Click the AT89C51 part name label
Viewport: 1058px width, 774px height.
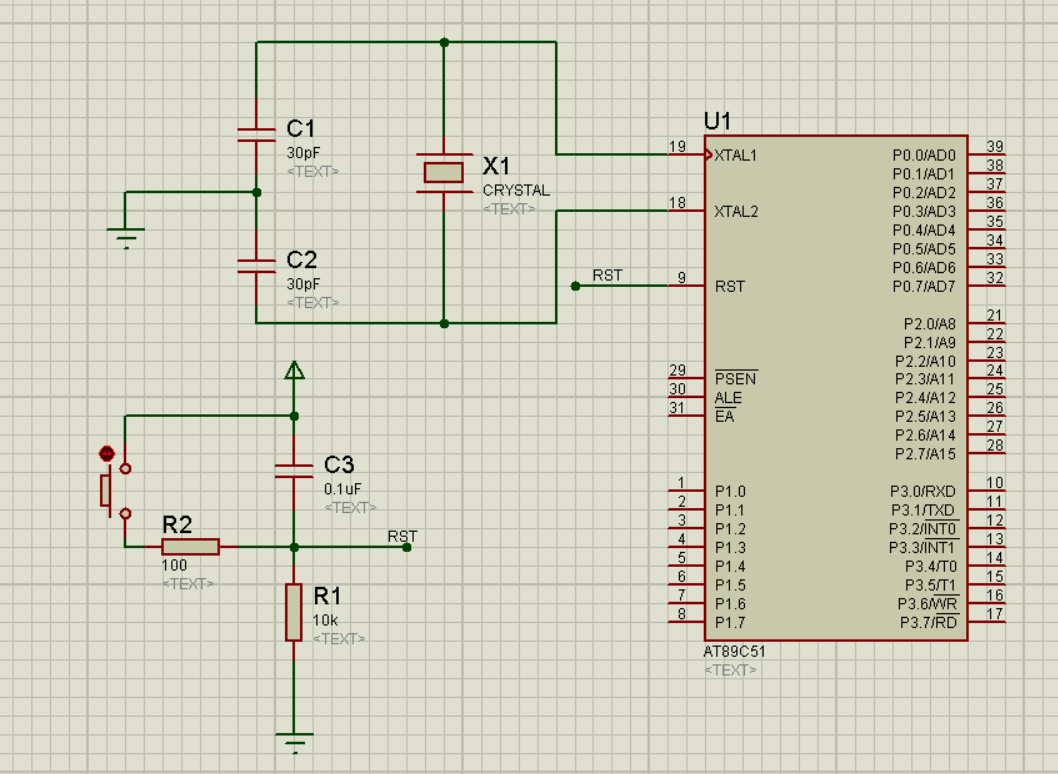[734, 651]
